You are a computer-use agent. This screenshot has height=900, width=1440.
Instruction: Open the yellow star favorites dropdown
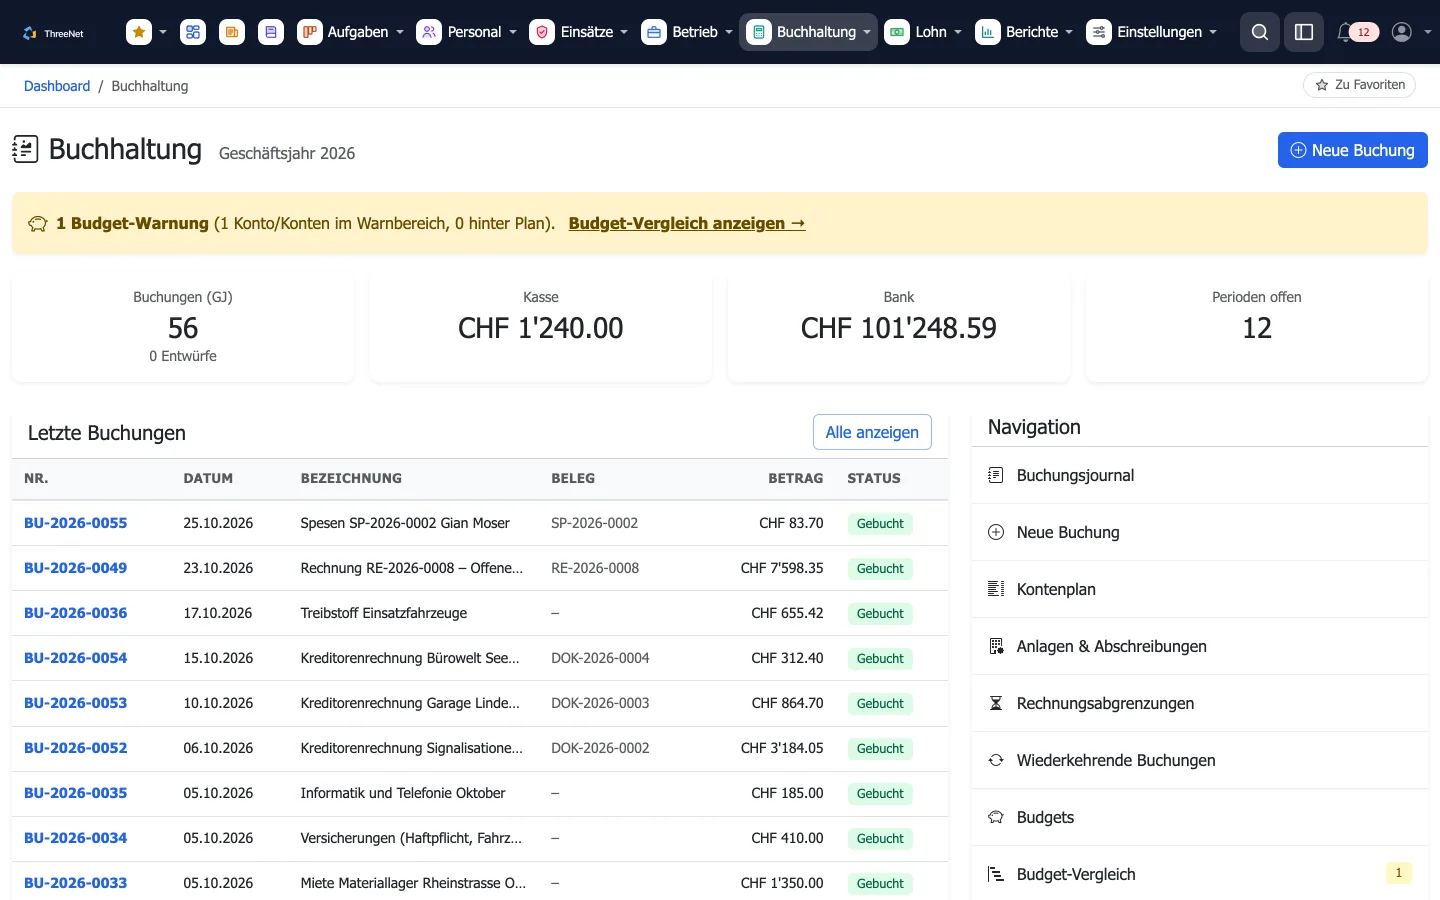click(147, 32)
